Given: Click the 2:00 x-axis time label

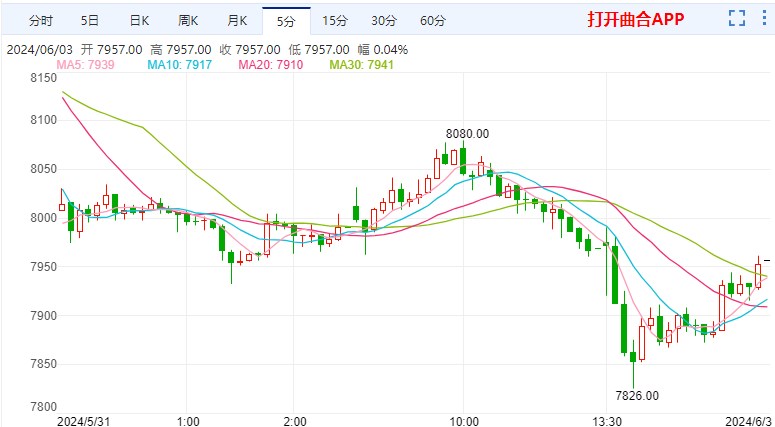Looking at the screenshot, I should coord(294,422).
